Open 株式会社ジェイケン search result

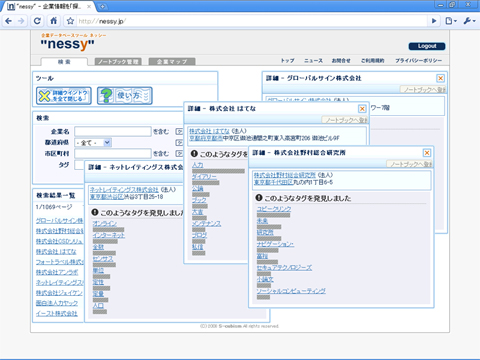59,293
